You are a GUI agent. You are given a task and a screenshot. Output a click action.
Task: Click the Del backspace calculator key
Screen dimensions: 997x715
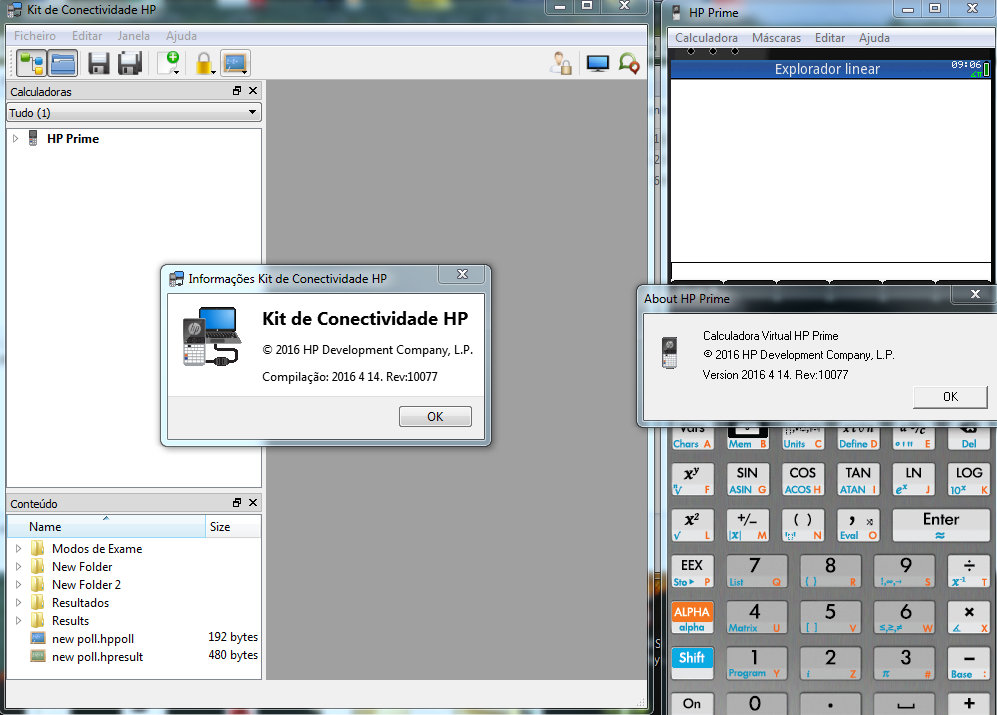[969, 439]
